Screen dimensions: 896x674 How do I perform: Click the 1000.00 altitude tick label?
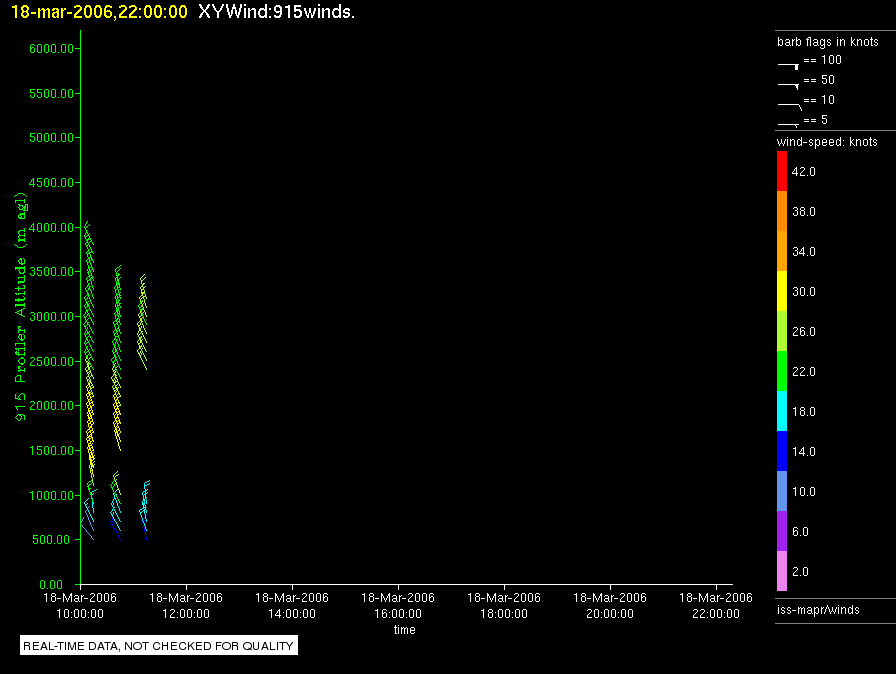click(51, 495)
